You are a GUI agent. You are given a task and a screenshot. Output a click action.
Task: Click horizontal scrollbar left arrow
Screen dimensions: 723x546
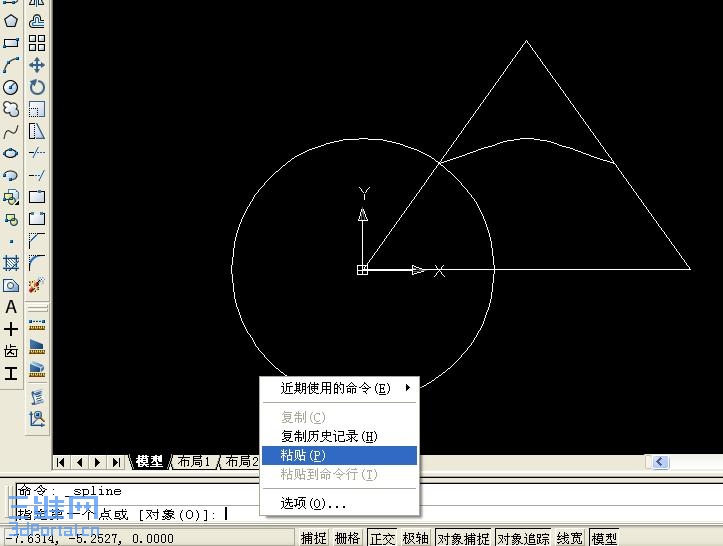pos(660,462)
